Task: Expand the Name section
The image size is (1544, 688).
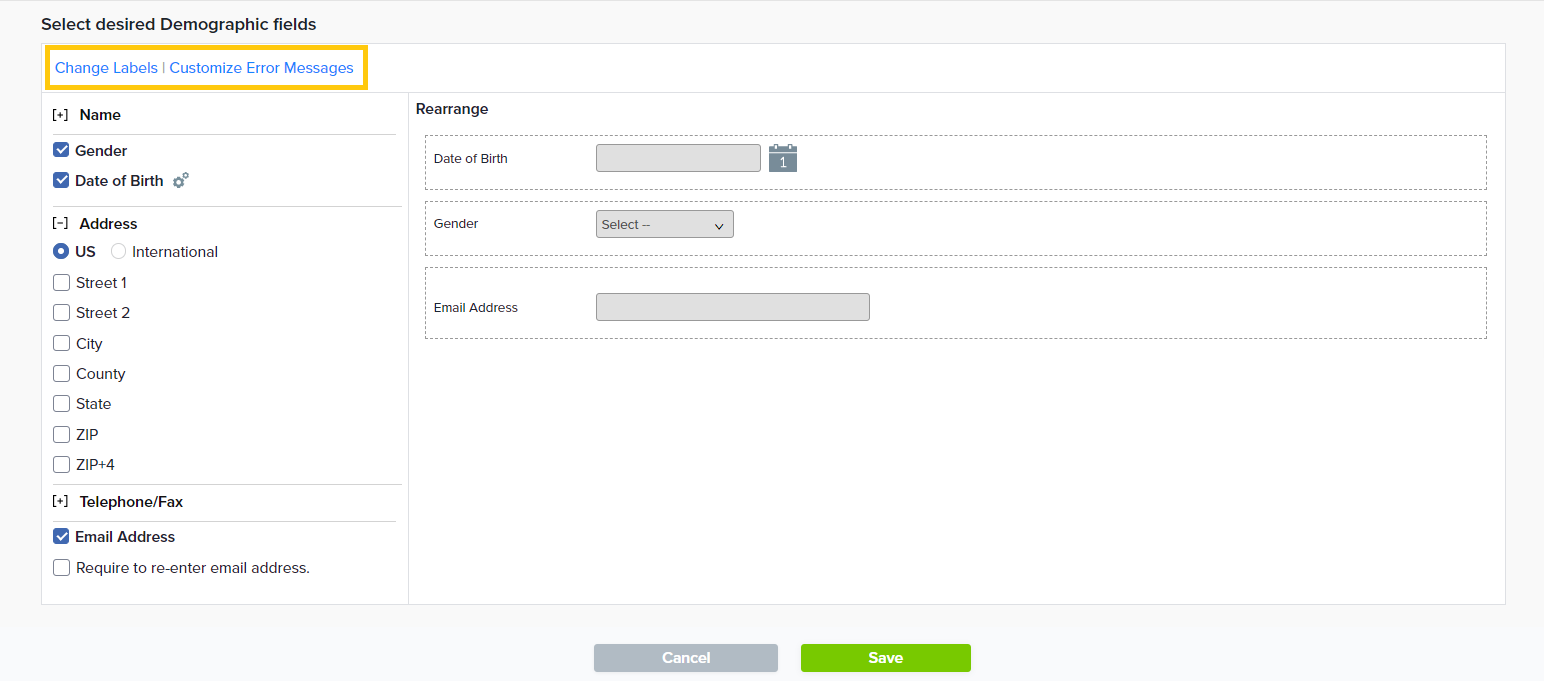Action: point(60,115)
